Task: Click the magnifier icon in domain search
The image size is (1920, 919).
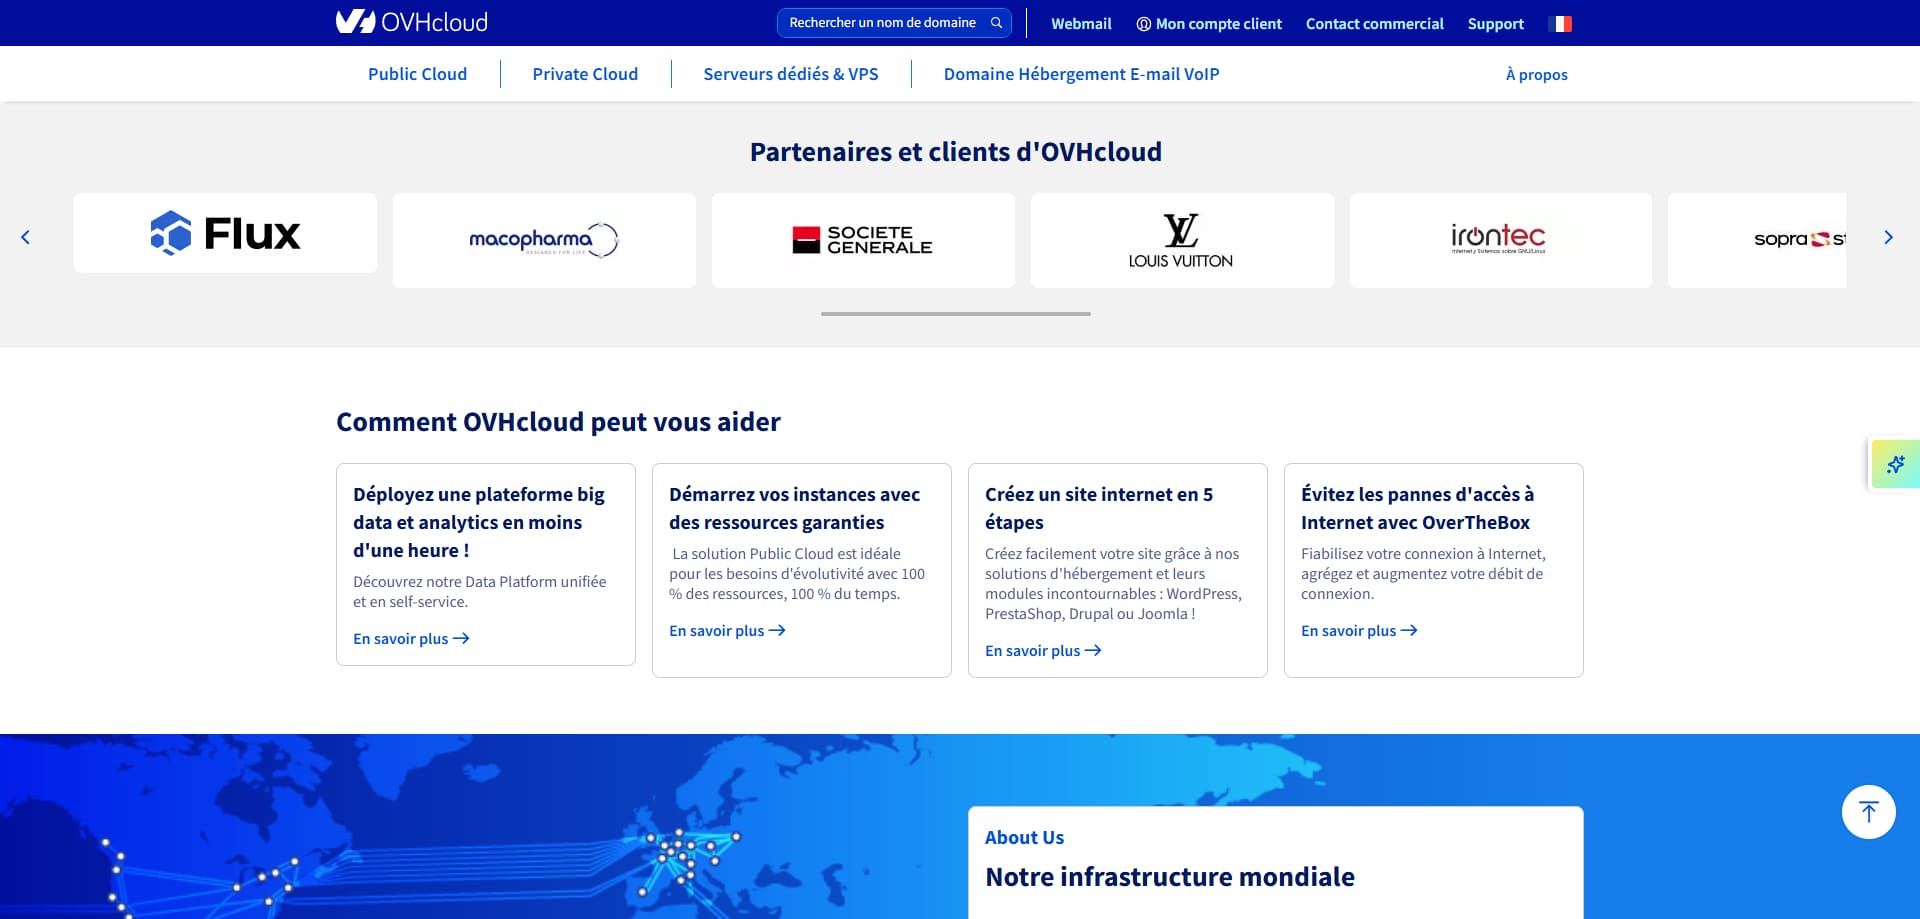Action: (x=996, y=23)
